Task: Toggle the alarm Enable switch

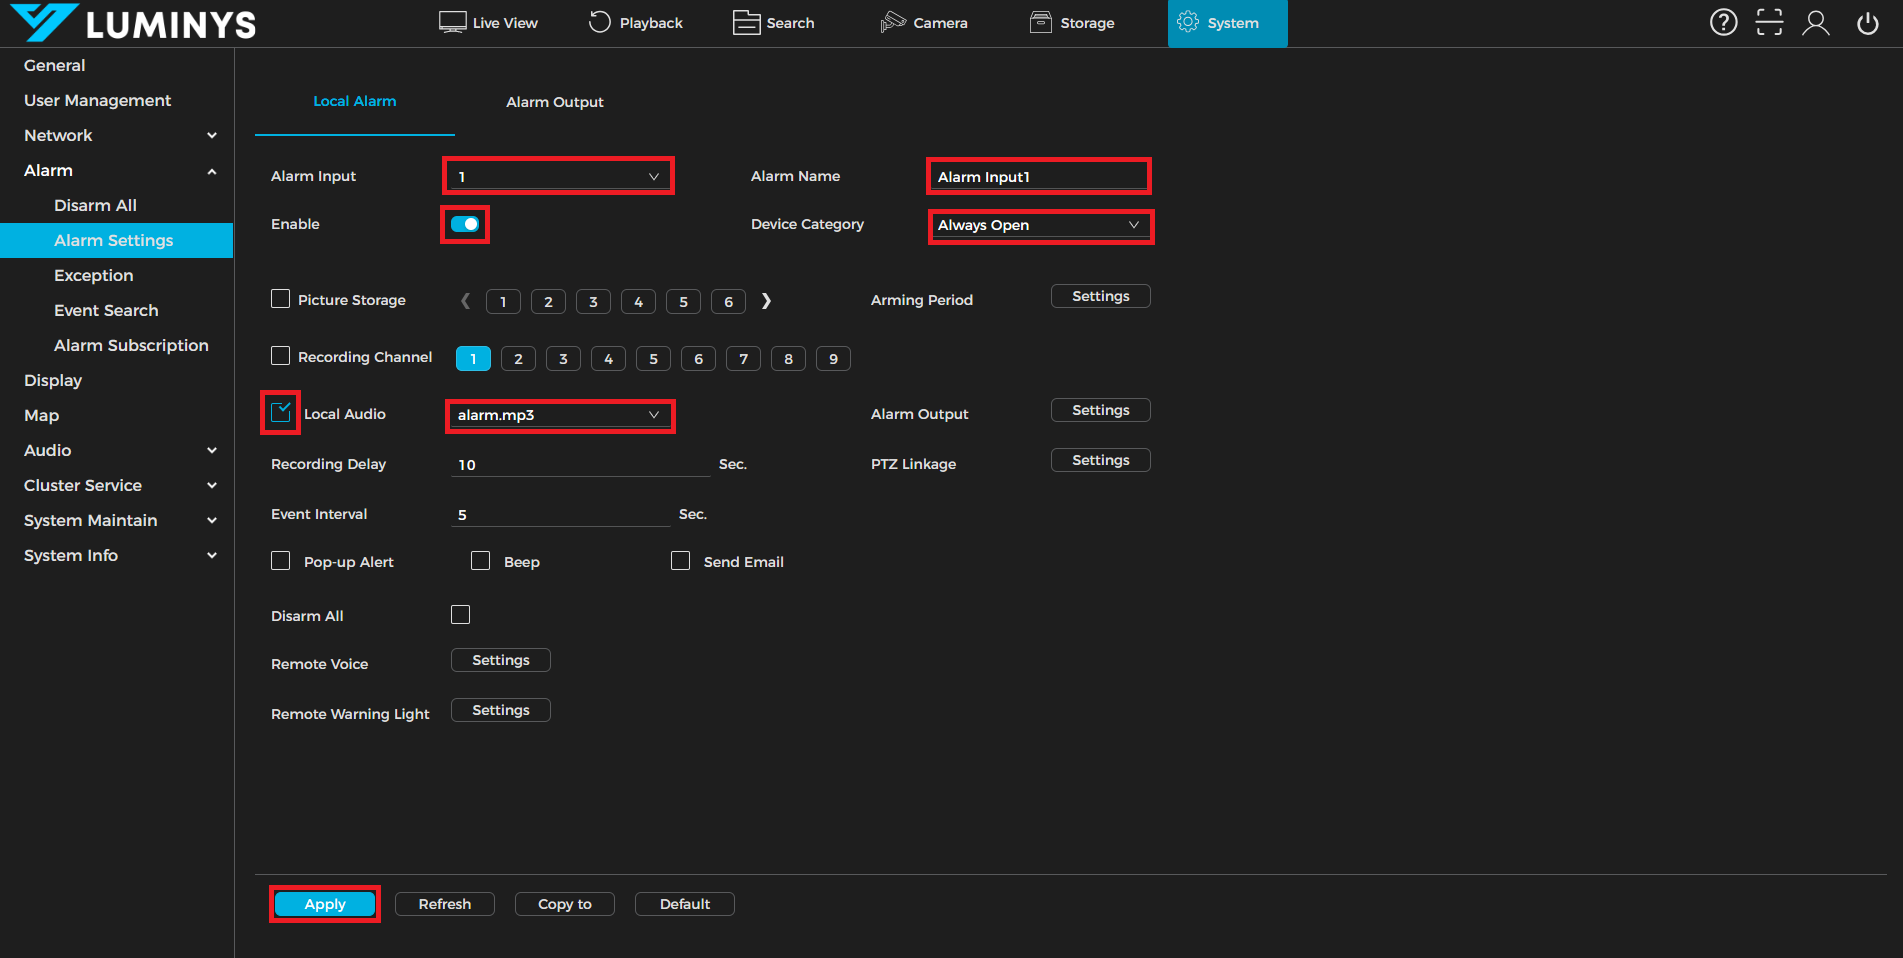Action: 465,224
